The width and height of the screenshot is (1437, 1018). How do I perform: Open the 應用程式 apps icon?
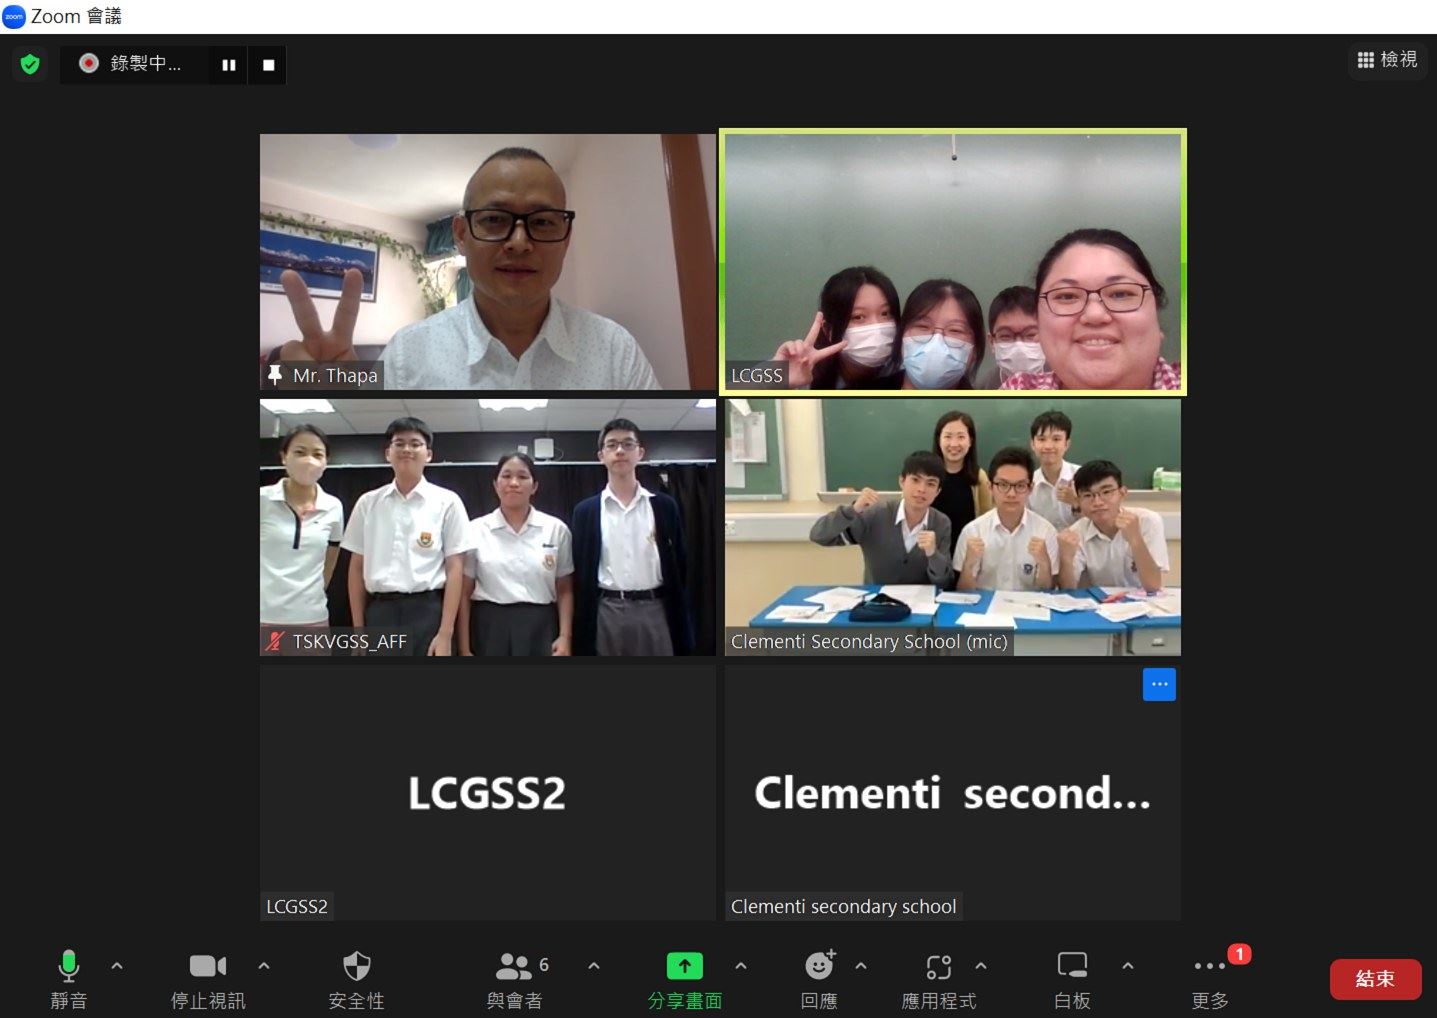(939, 979)
